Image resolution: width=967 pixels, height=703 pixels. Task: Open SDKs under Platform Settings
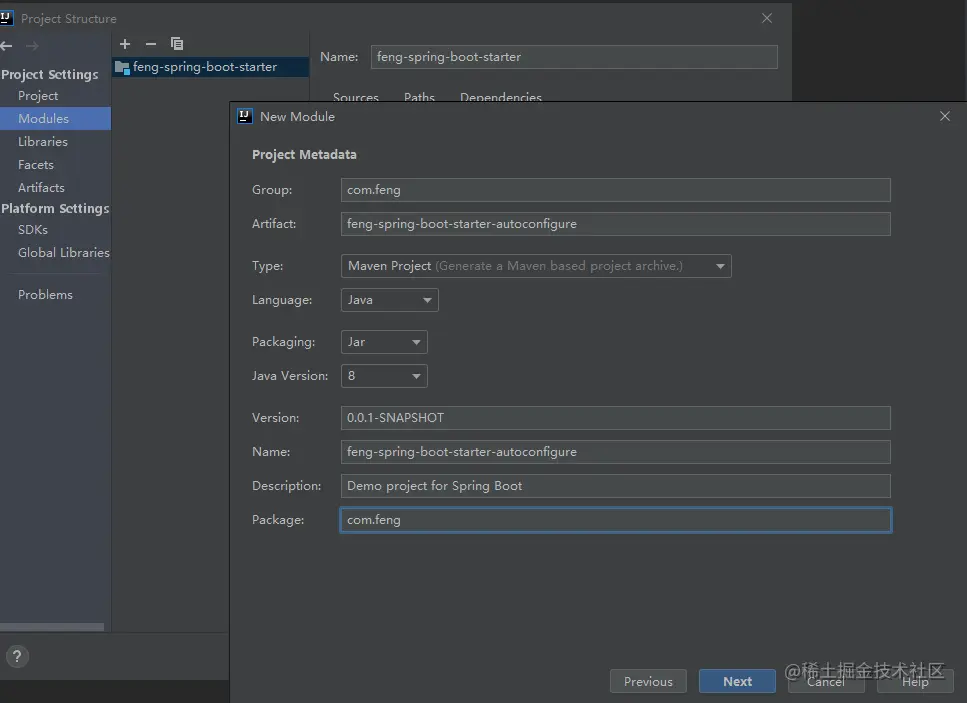(33, 229)
